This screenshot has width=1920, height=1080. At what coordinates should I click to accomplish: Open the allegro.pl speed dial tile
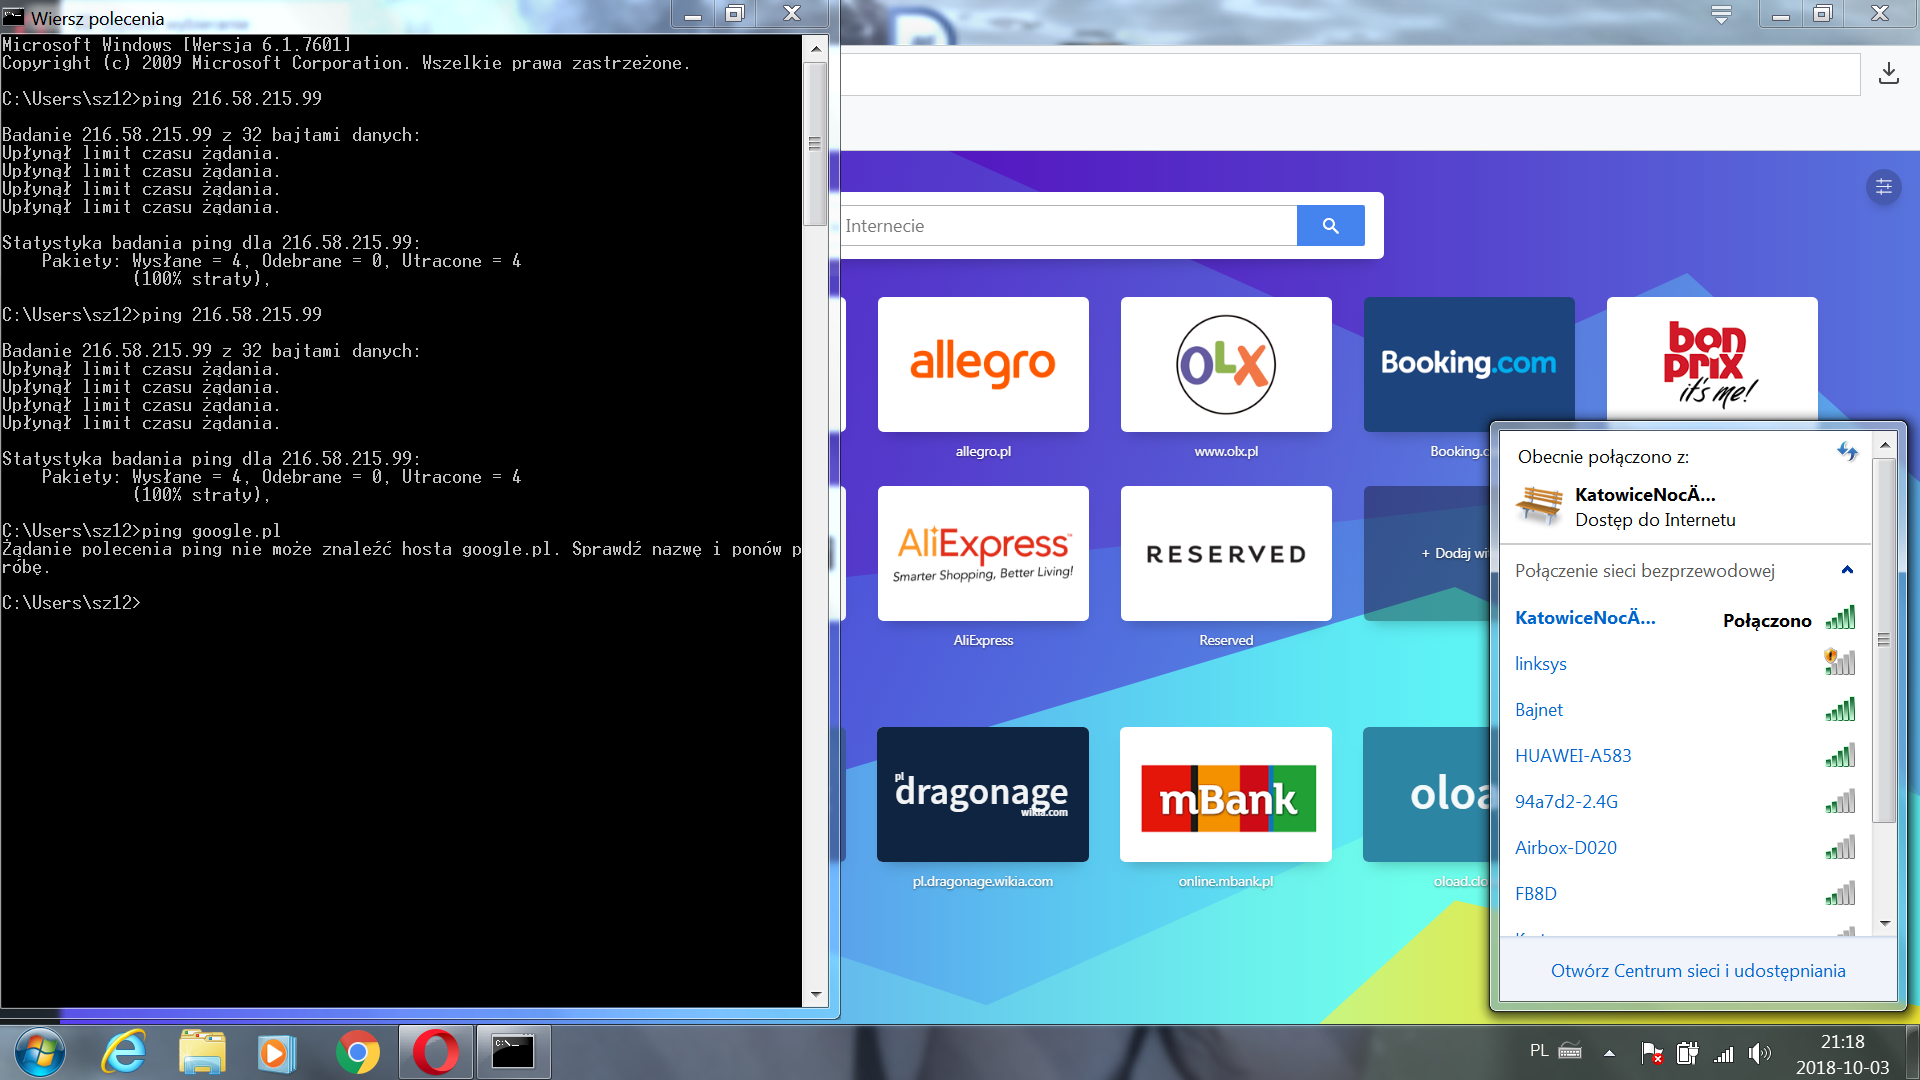point(983,365)
